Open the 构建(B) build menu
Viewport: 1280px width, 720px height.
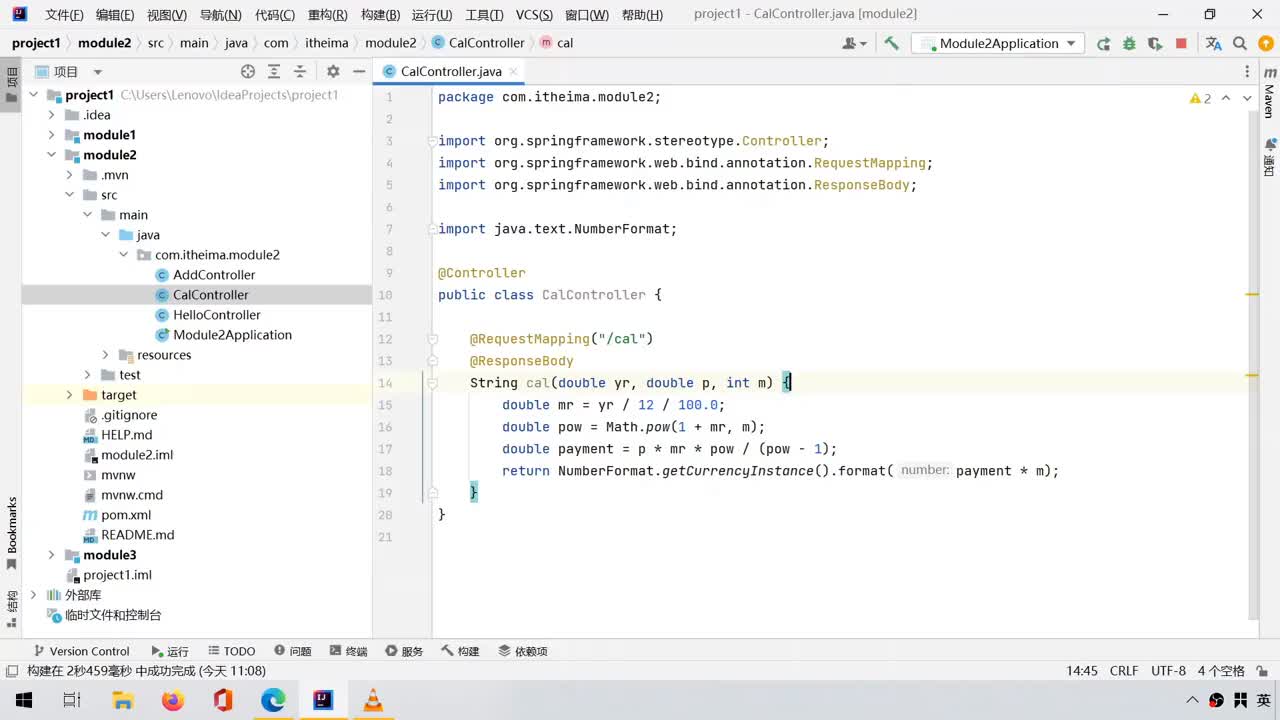[x=380, y=15]
